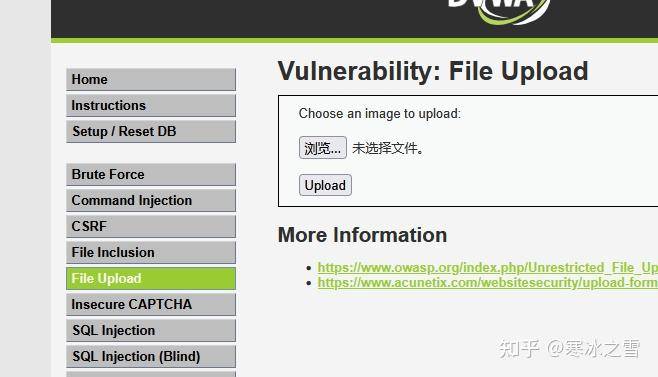Open Setup / Reset DB page
Viewport: 658px width, 377px height.
pyautogui.click(x=151, y=131)
